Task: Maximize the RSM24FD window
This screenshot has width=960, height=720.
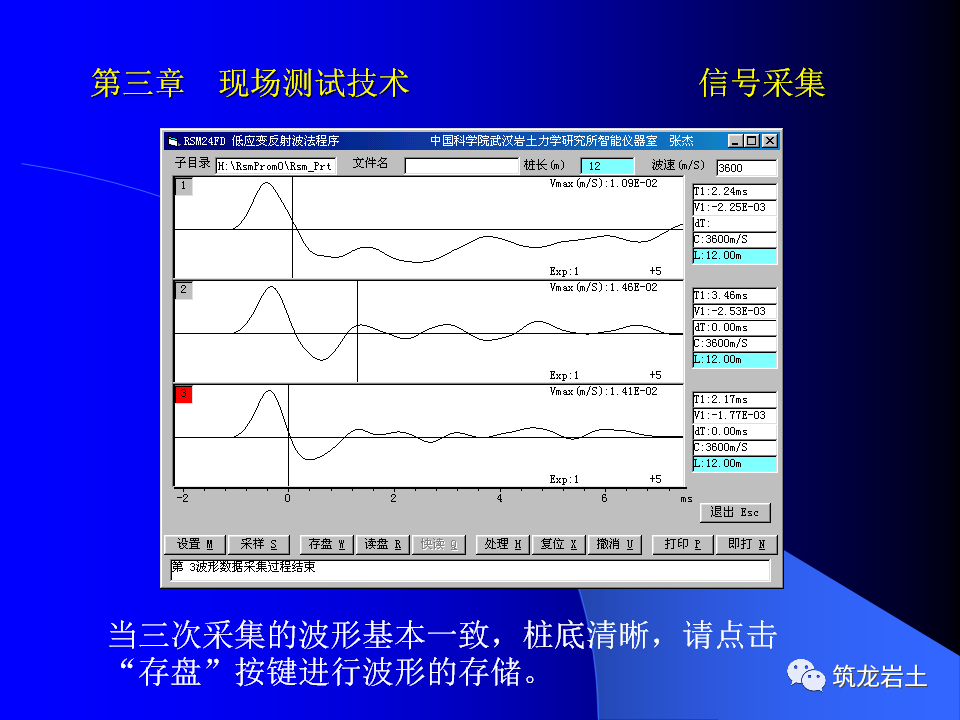Action: click(752, 141)
